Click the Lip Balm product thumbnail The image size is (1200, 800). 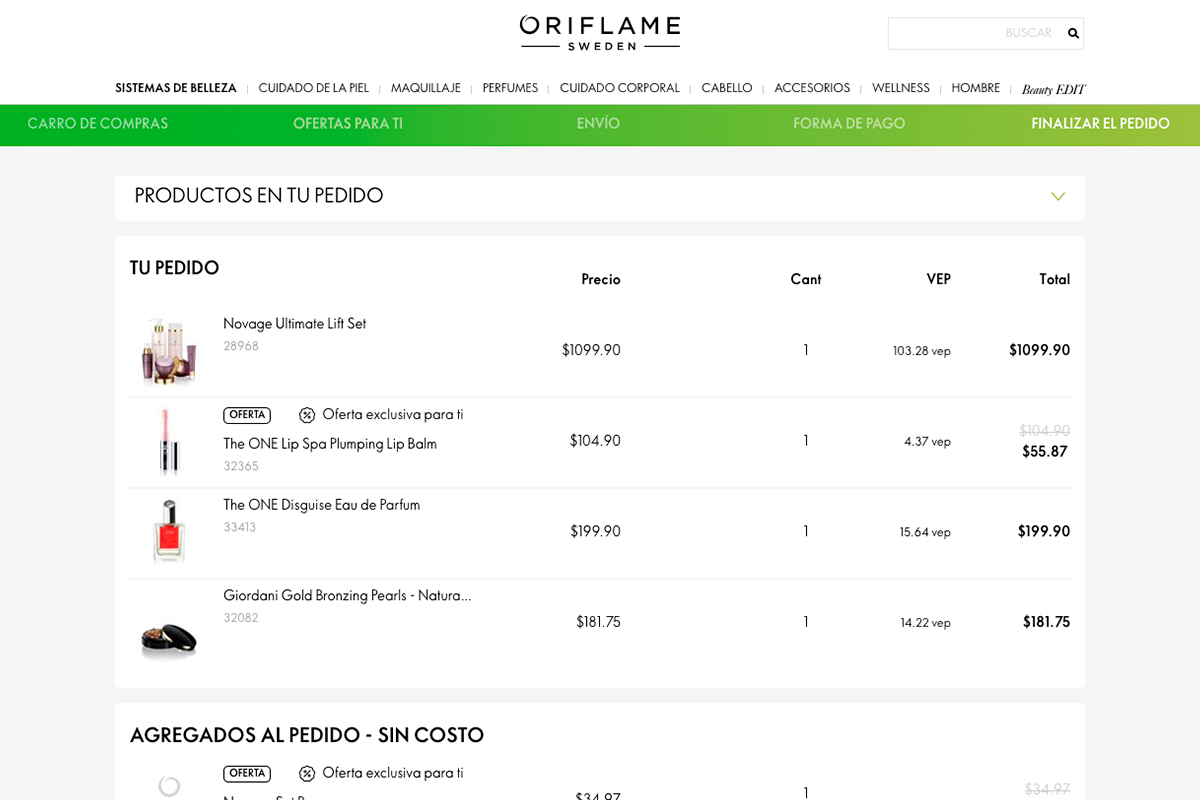(x=169, y=441)
